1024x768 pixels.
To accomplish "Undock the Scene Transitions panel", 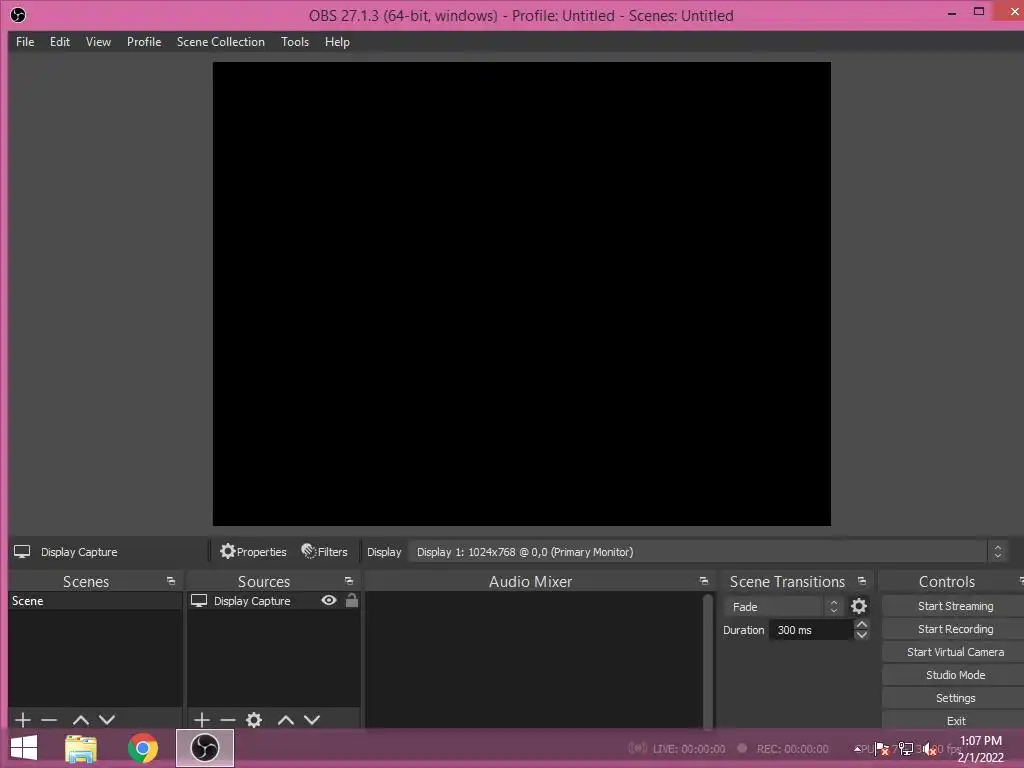I will [862, 581].
